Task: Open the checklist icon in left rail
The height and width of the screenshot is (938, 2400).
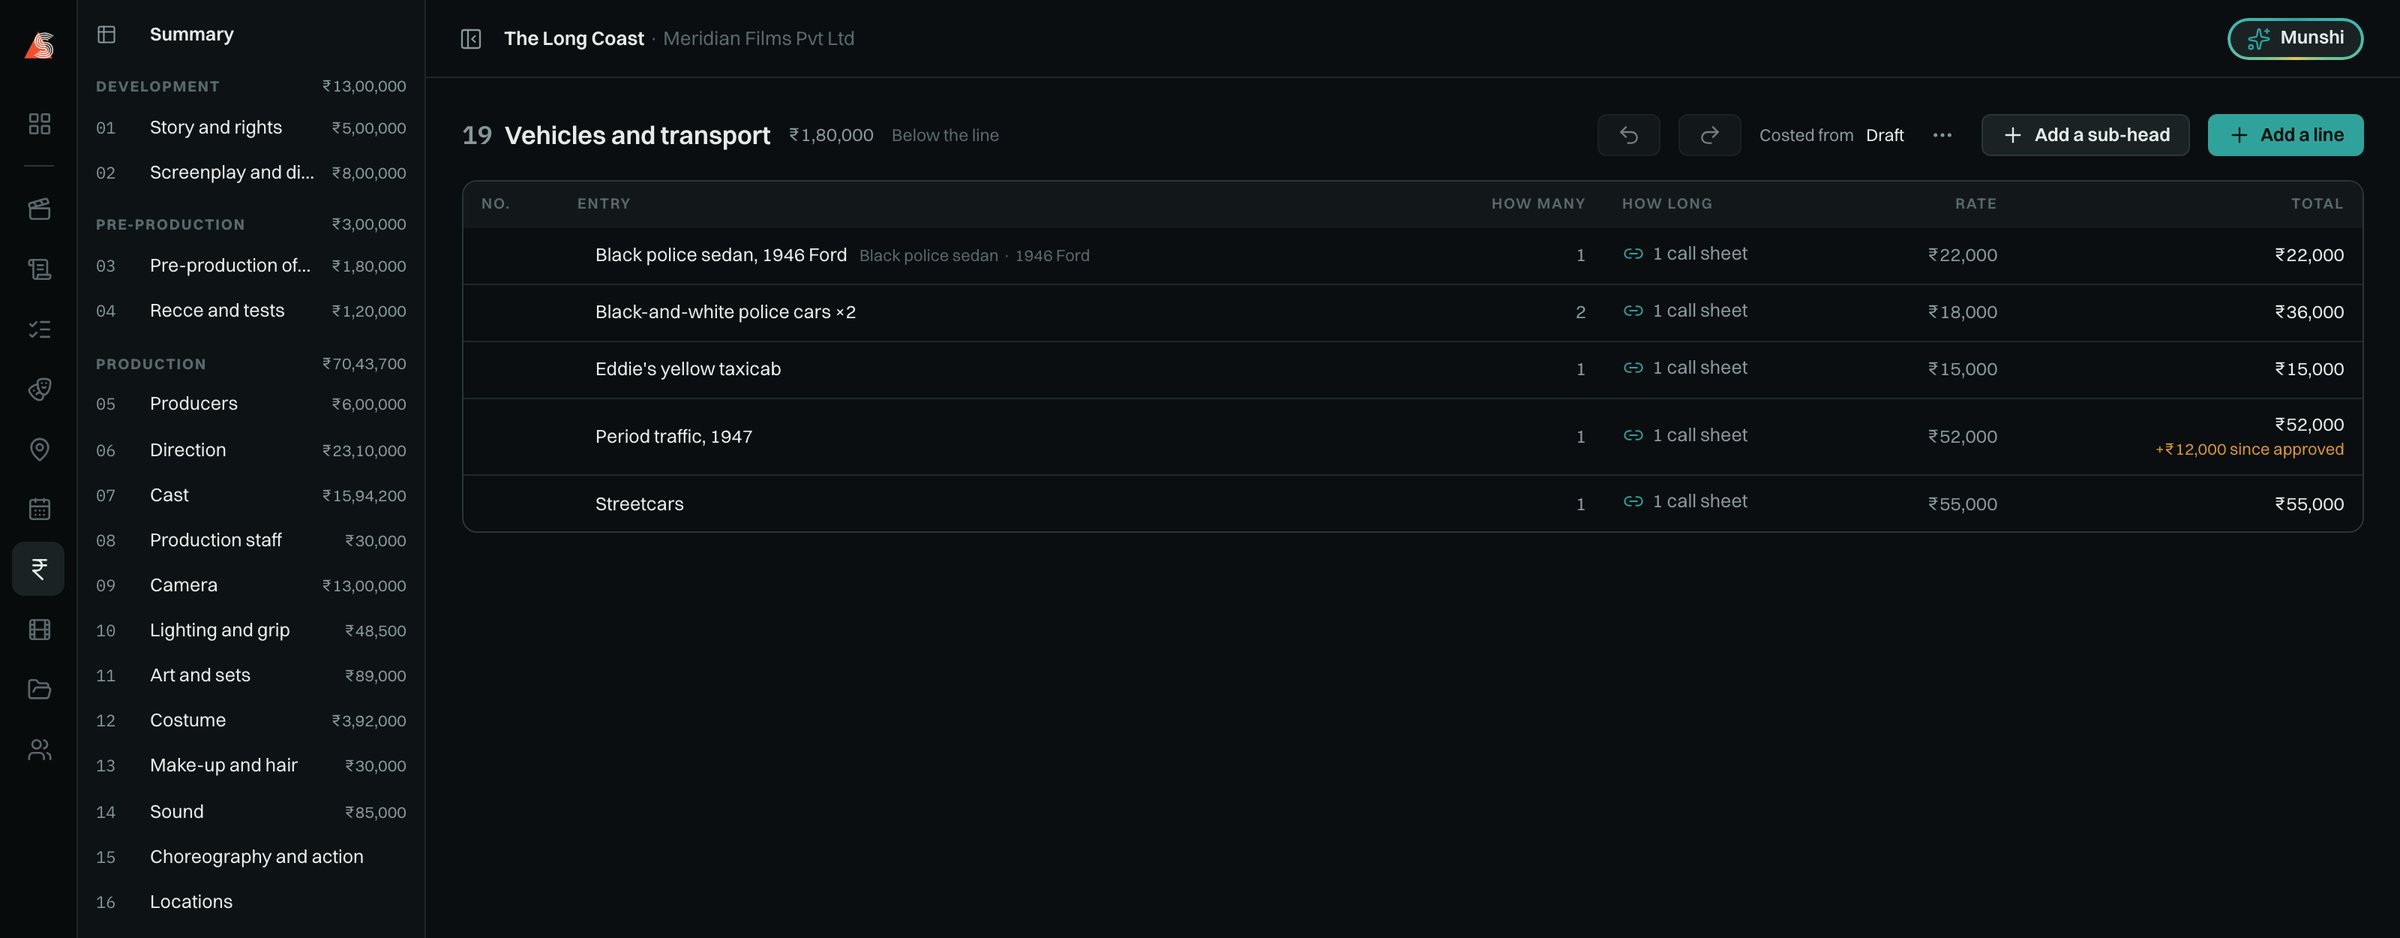Action: pos(39,329)
